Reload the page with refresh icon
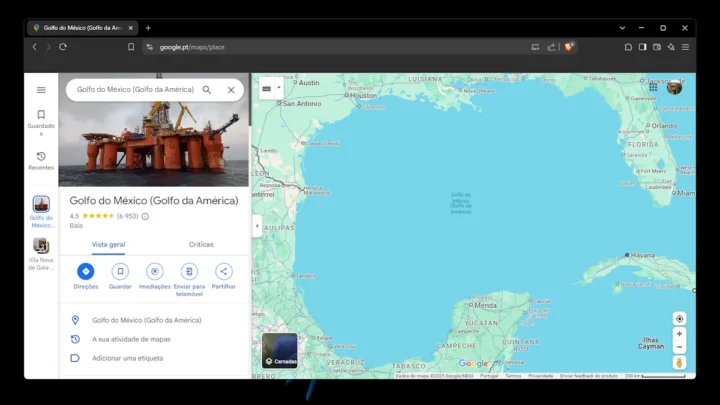Image resolution: width=720 pixels, height=405 pixels. click(x=63, y=47)
